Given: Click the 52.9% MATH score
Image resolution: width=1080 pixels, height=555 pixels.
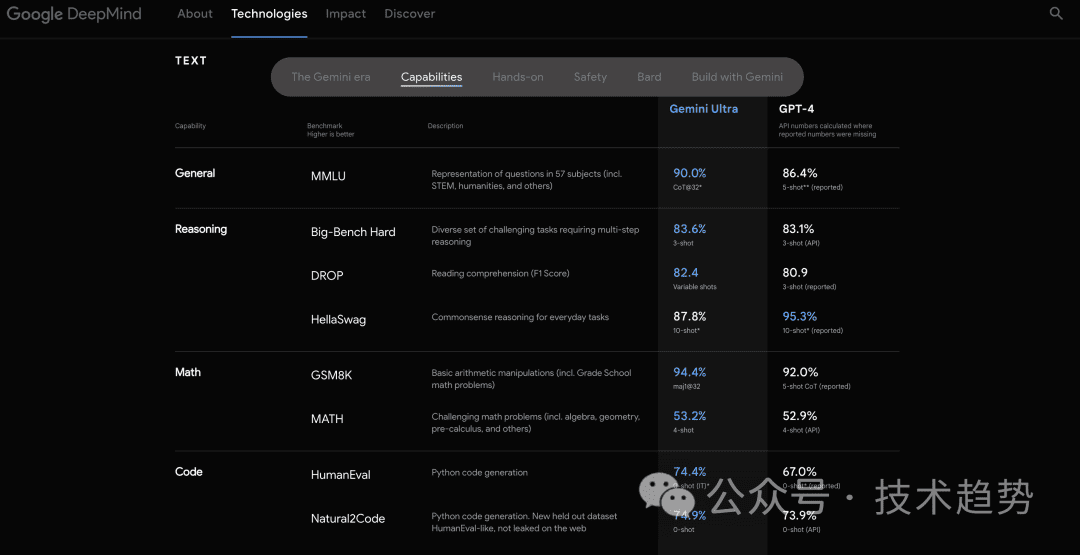Looking at the screenshot, I should [x=800, y=416].
